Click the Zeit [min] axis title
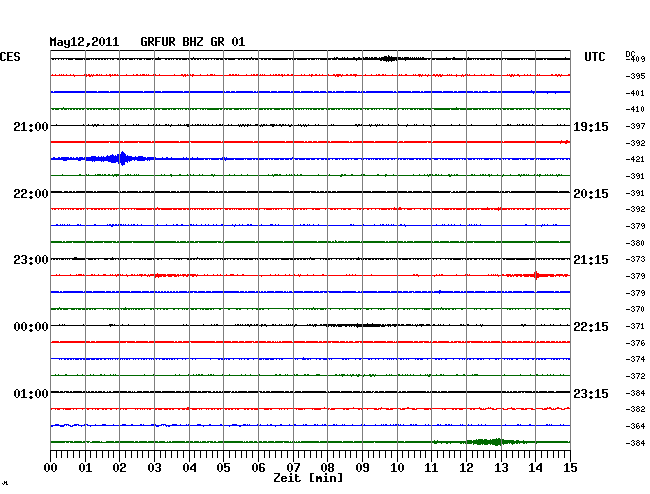The image size is (650, 494). 308,478
